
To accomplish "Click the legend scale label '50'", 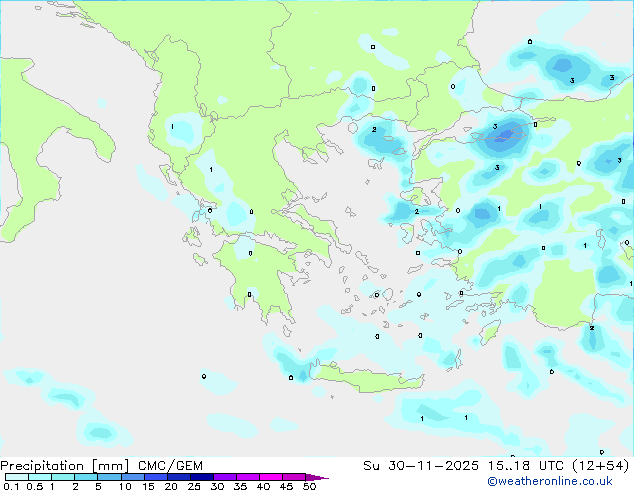I will pos(309,486).
